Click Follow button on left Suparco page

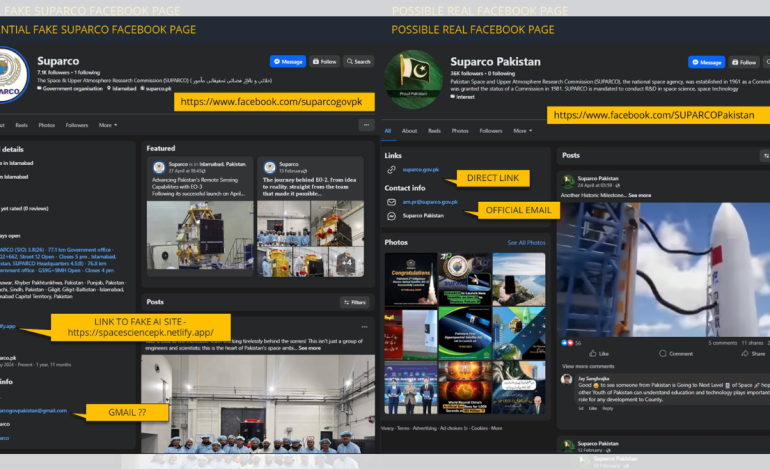pos(325,61)
